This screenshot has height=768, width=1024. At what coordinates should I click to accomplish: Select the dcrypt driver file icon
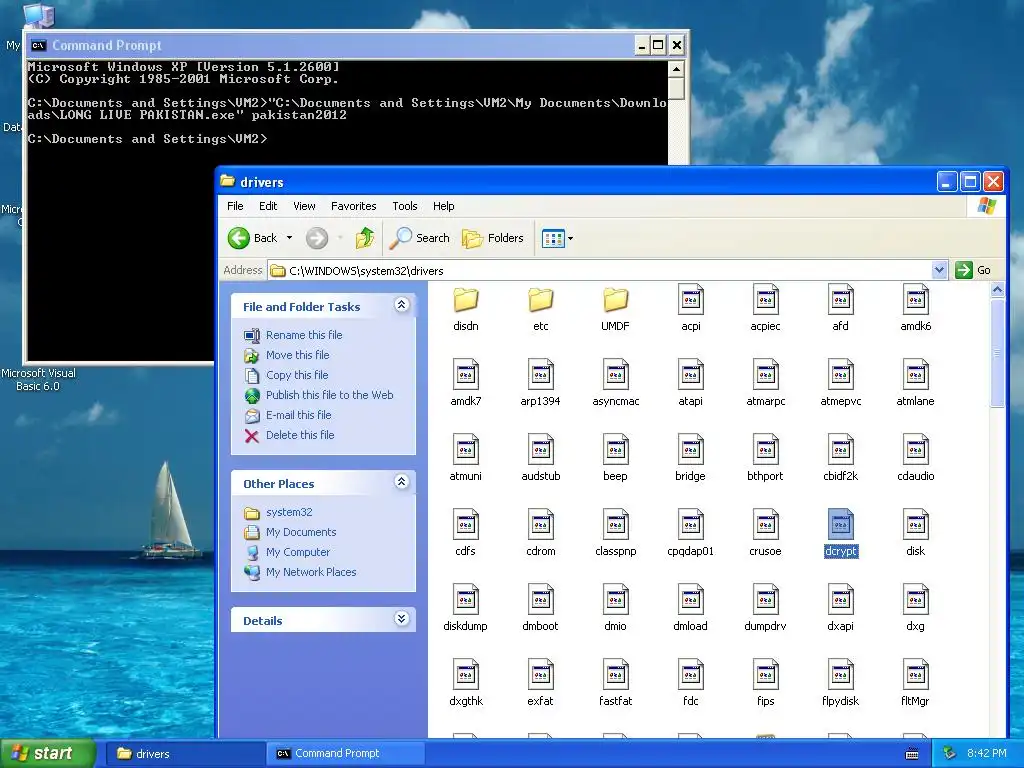[840, 524]
